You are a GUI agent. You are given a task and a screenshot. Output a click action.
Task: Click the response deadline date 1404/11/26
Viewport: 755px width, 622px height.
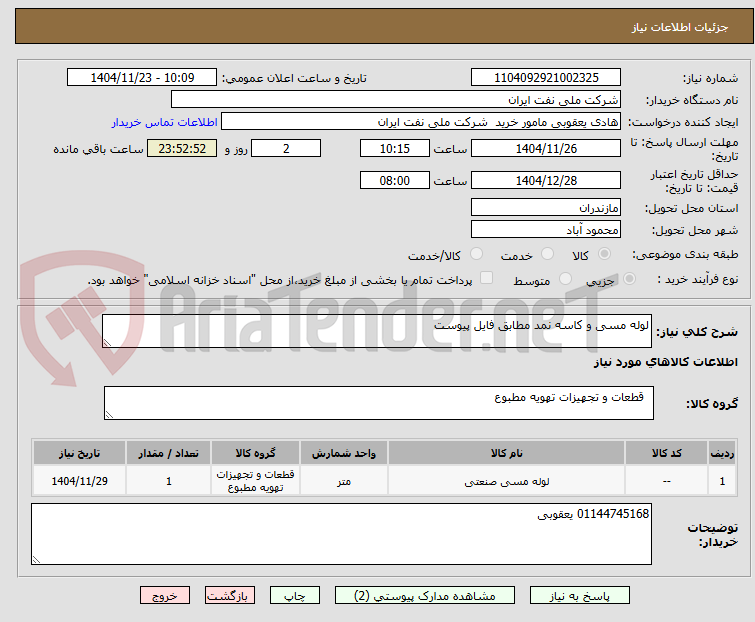(546, 148)
